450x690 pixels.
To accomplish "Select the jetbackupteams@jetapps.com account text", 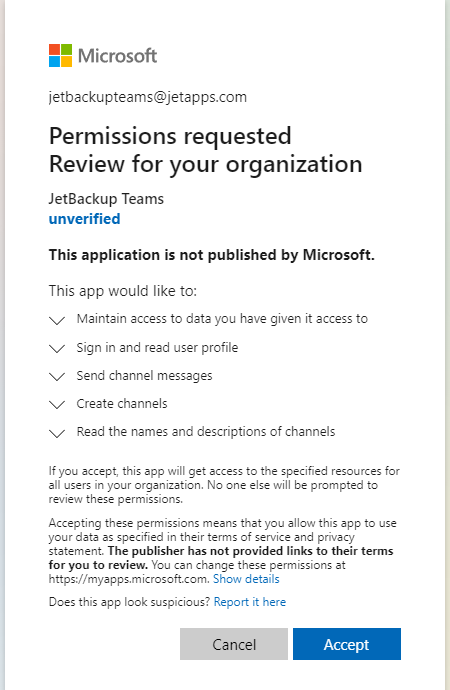I will (x=148, y=97).
